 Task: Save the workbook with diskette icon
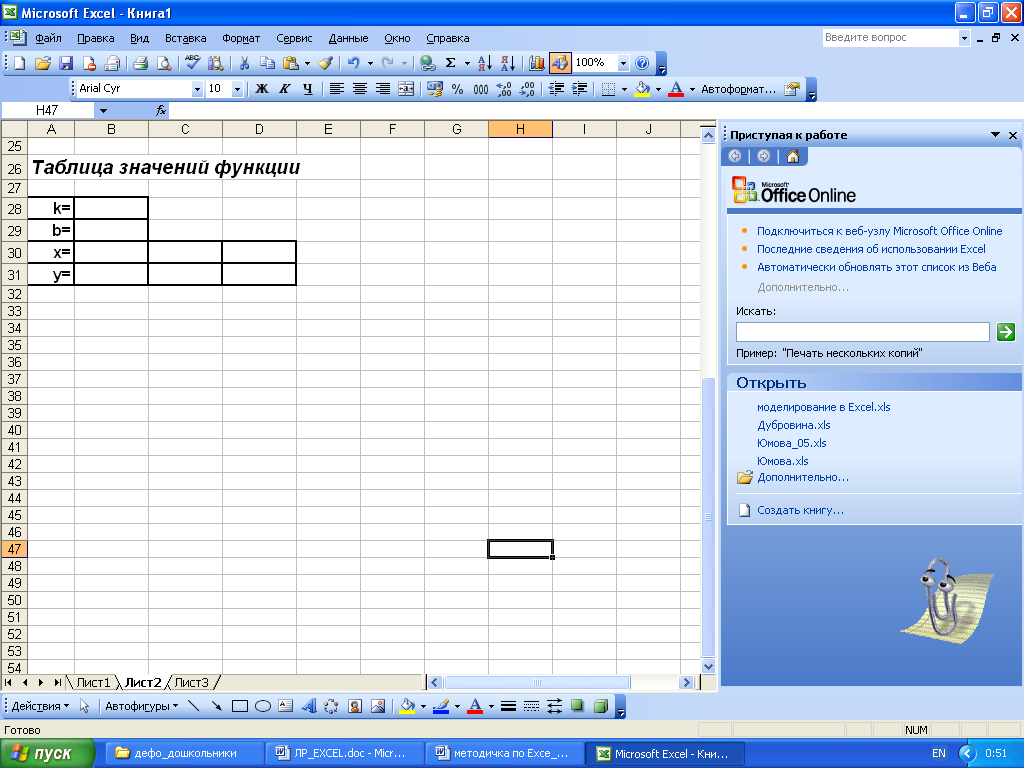tap(66, 63)
